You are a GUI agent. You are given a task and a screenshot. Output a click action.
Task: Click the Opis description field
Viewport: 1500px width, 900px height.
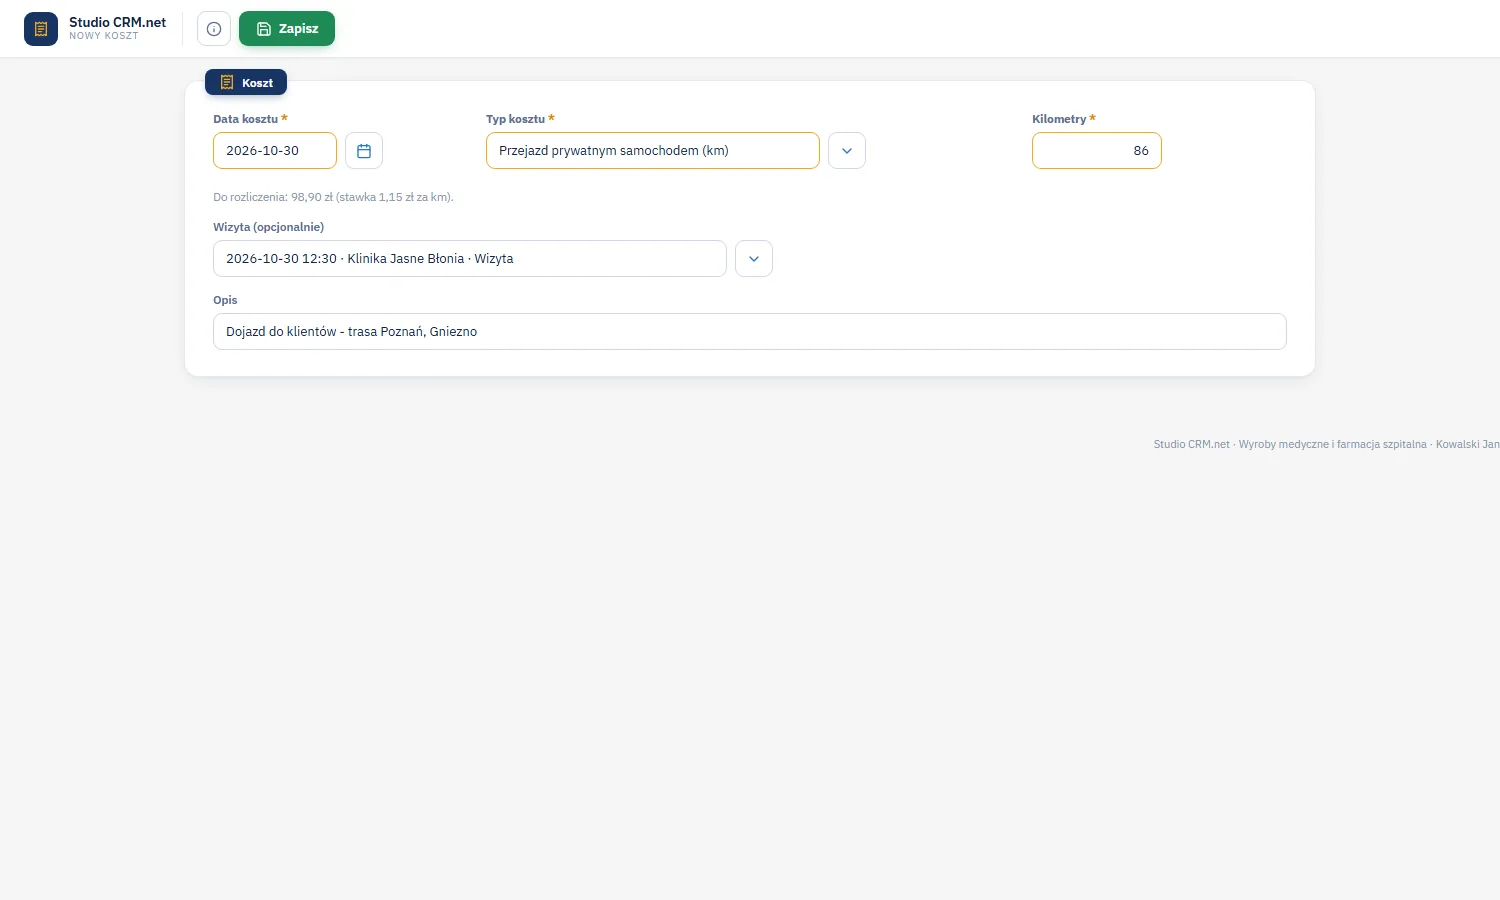(750, 332)
